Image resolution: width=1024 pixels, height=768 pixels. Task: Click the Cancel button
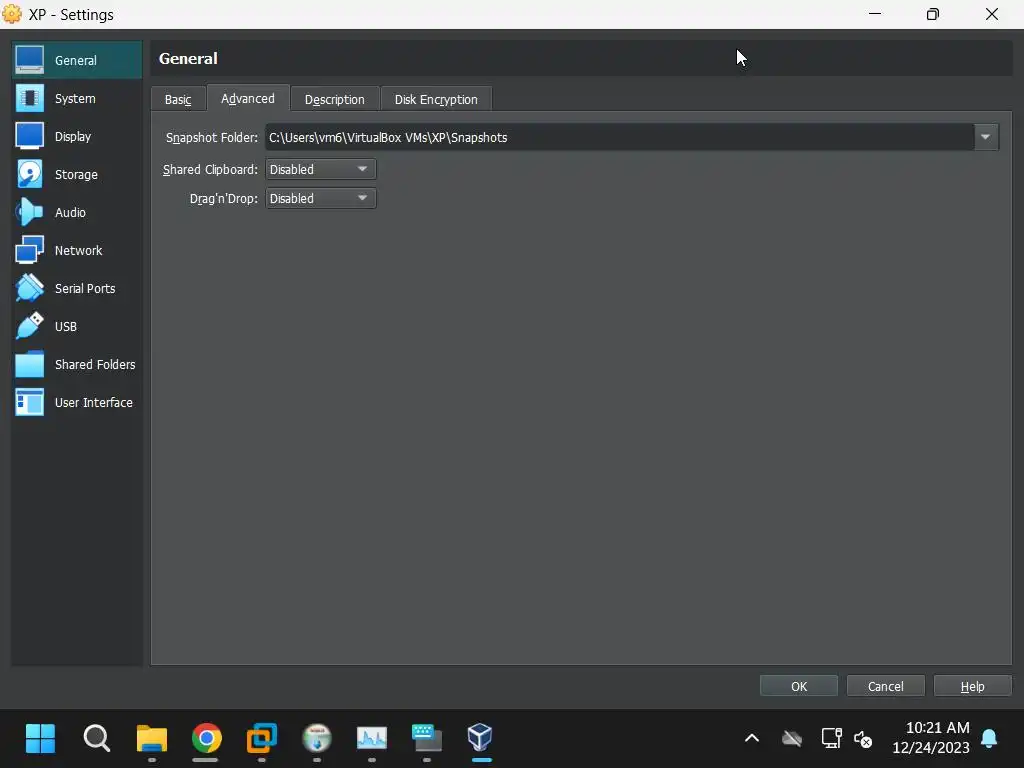pos(886,686)
